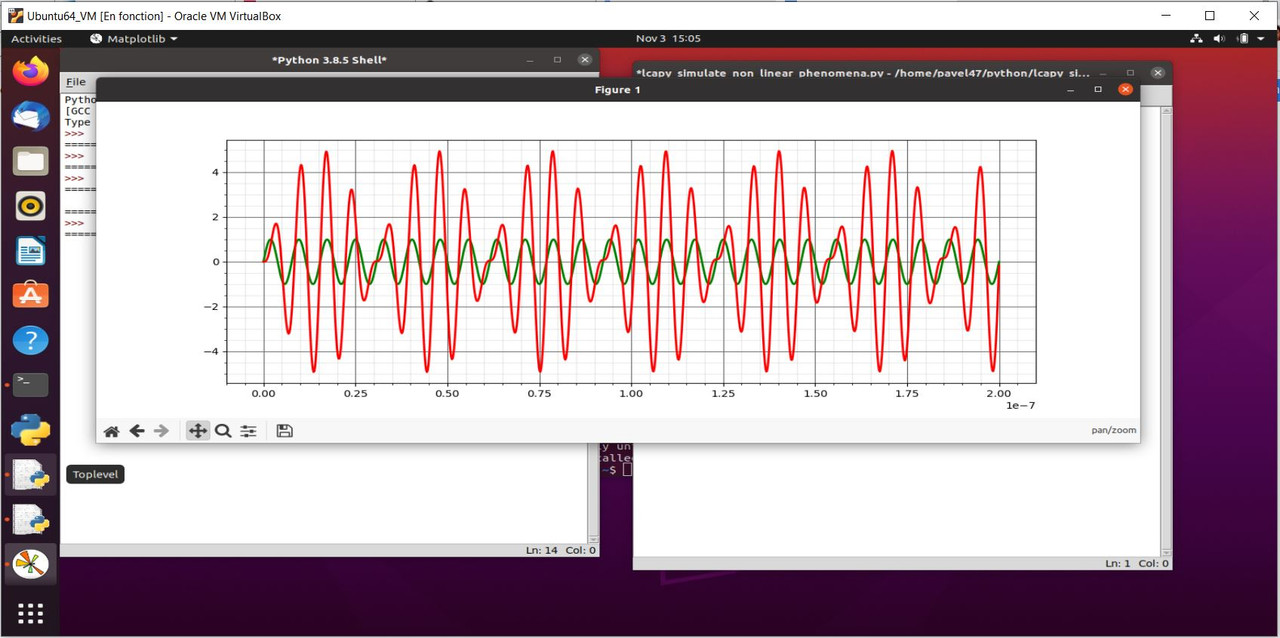Viewport: 1280px width, 638px height.
Task: Open LibreOffice Writer from the dock
Action: pos(30,251)
